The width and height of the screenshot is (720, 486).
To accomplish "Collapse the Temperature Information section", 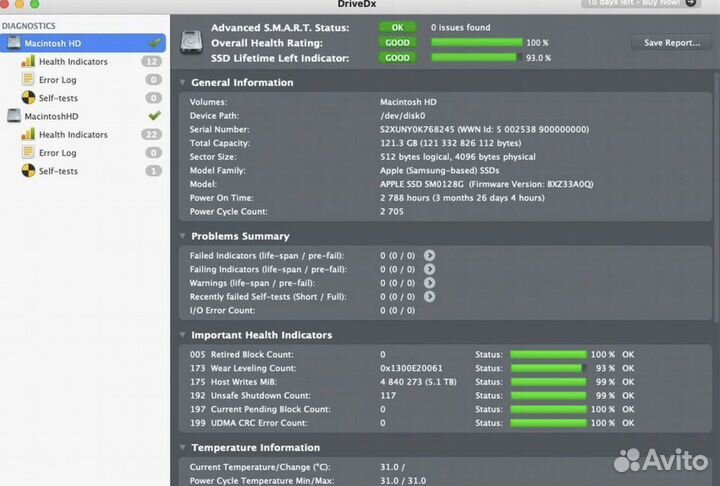I will [x=183, y=447].
